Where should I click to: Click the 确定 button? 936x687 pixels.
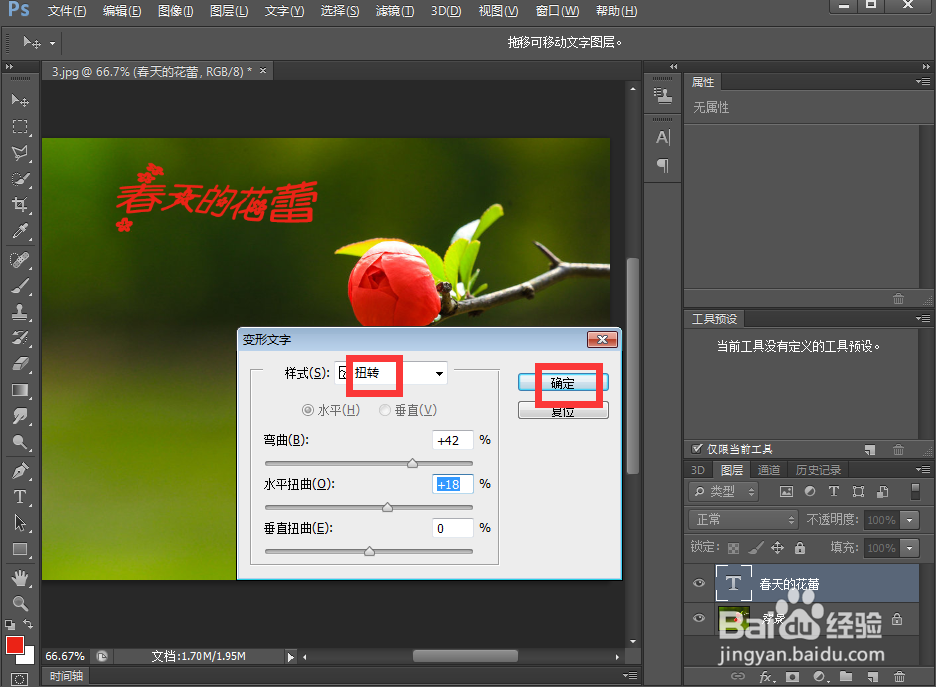[563, 383]
